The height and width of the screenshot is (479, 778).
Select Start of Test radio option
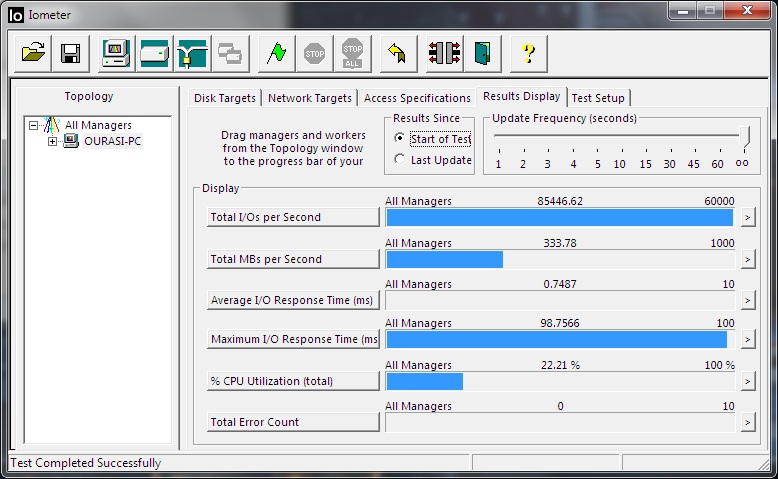tap(399, 138)
